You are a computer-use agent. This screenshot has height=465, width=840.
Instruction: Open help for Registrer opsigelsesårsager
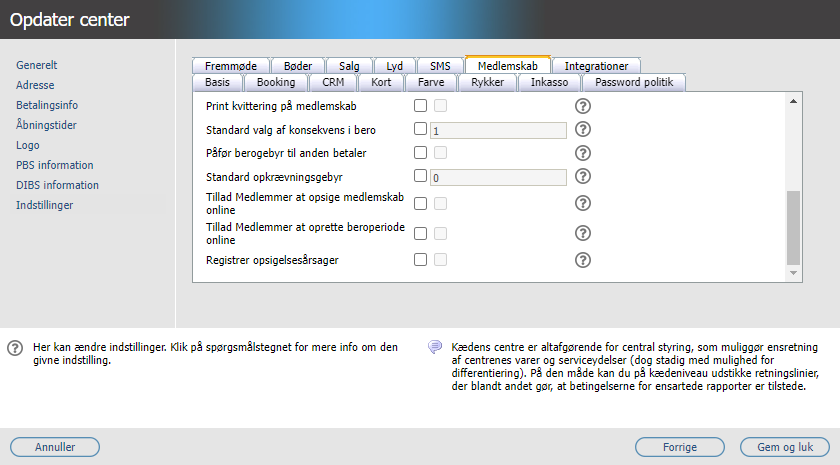point(583,260)
